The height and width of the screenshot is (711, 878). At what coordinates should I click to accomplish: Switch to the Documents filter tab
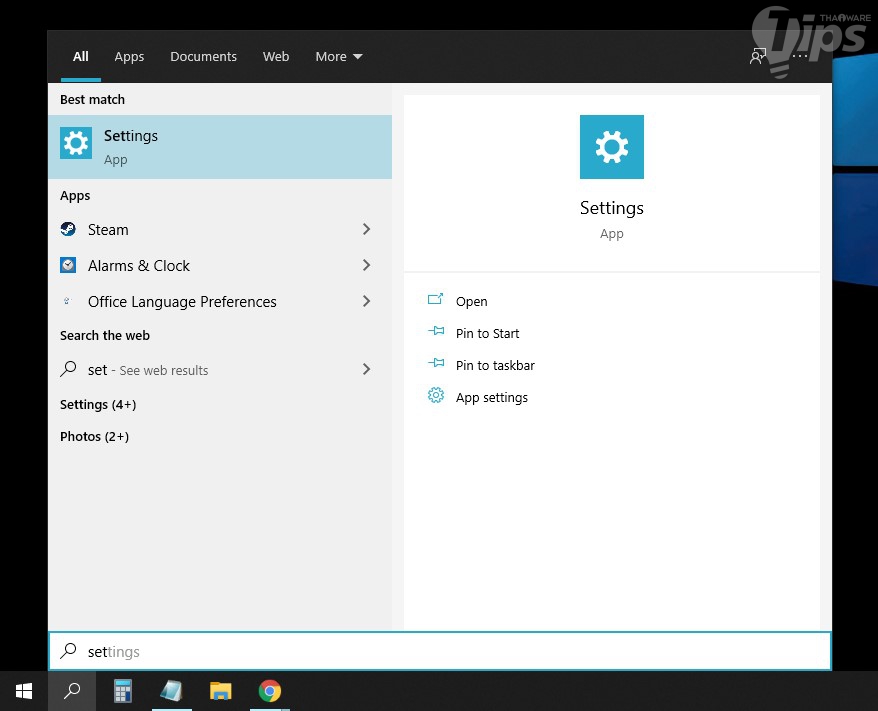point(203,57)
